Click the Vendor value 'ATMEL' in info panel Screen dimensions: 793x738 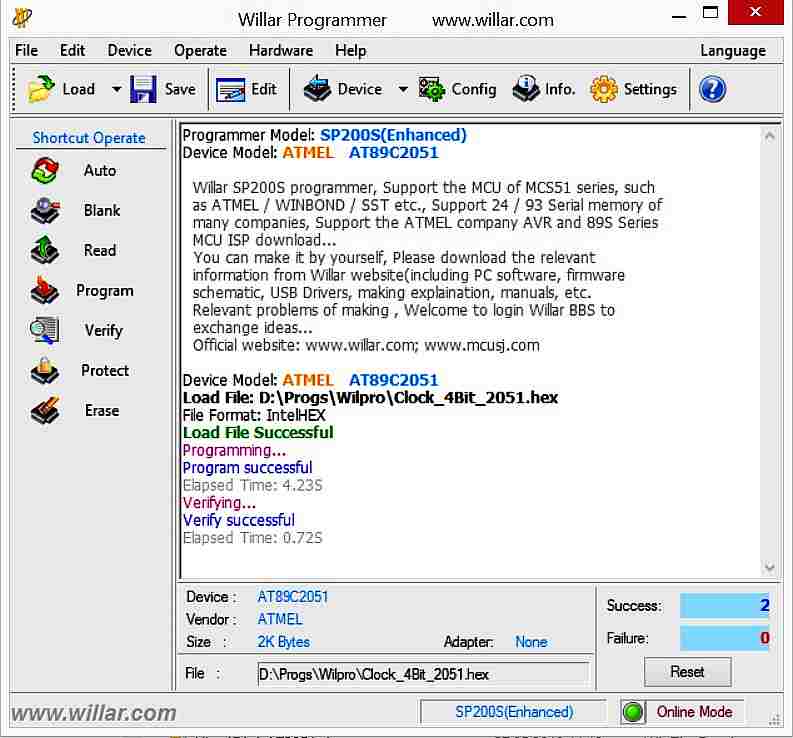(280, 619)
